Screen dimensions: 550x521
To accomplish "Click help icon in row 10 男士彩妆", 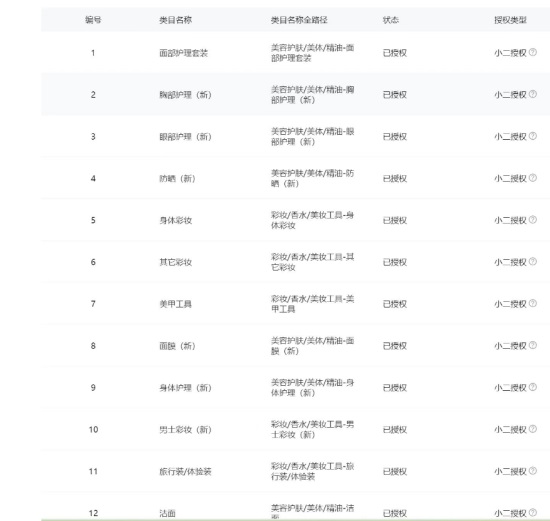I will [x=532, y=429].
